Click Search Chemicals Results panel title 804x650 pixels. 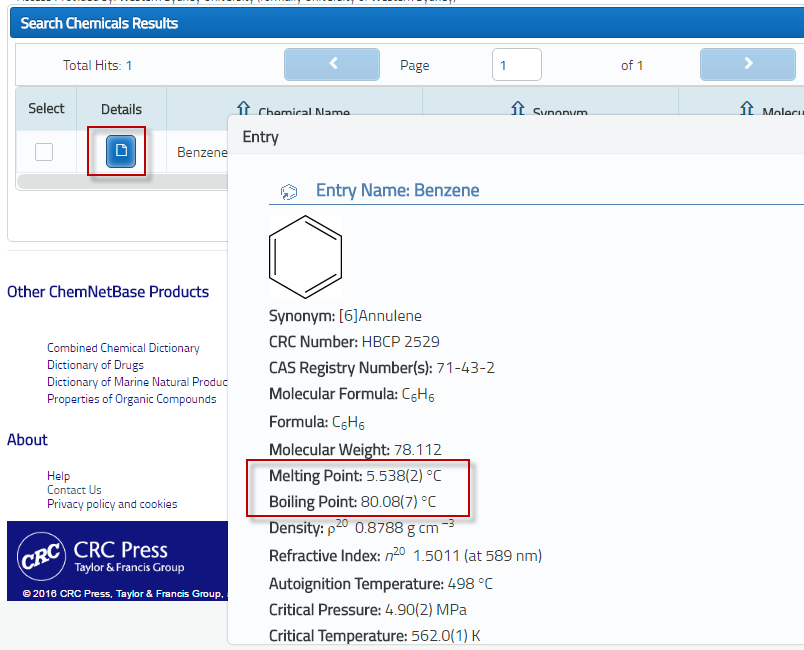tap(99, 24)
